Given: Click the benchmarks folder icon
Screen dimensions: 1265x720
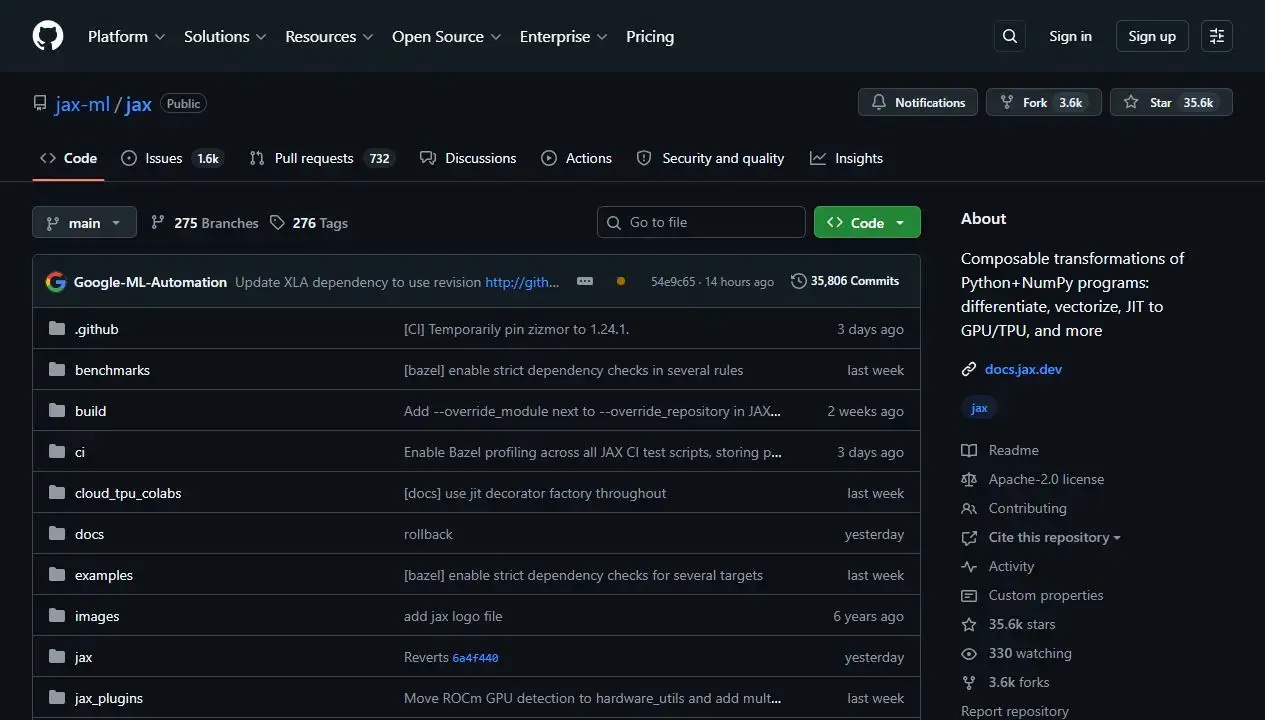Looking at the screenshot, I should 56,370.
